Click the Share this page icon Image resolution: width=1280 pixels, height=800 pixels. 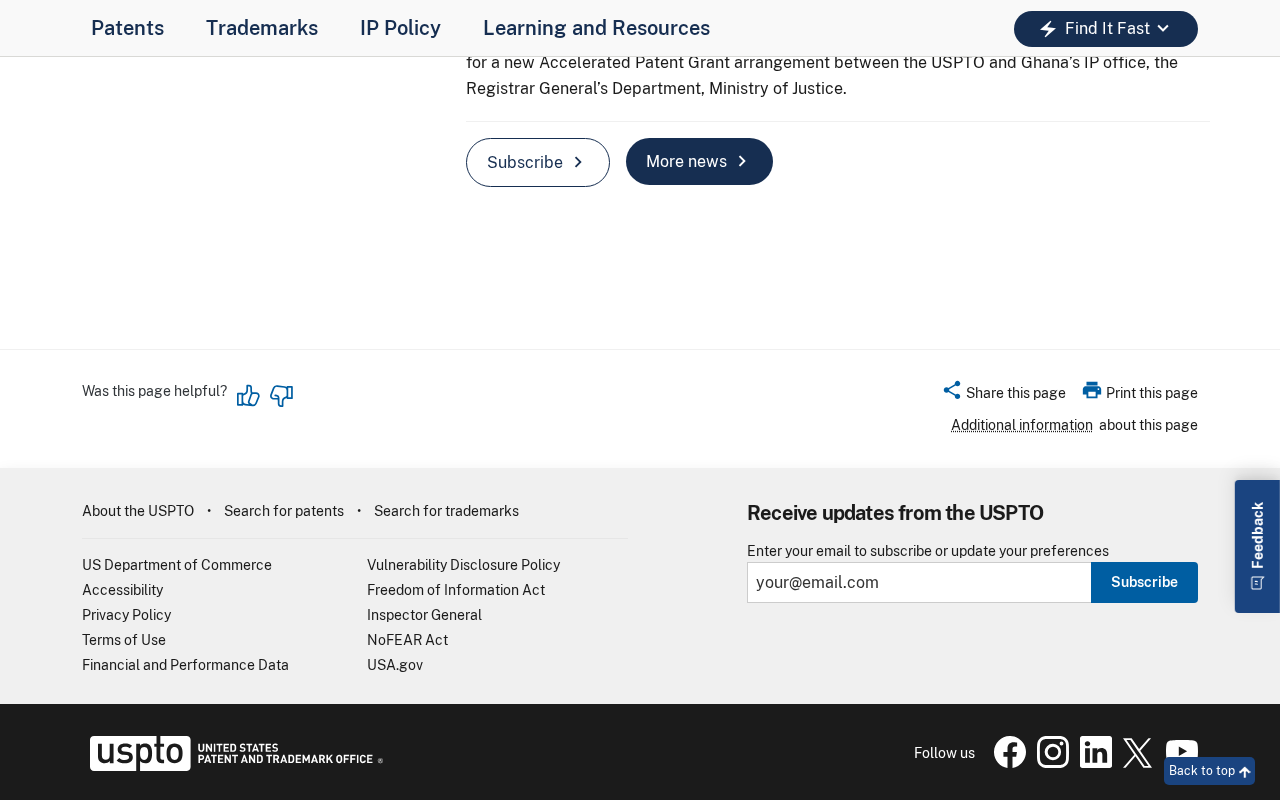952,391
